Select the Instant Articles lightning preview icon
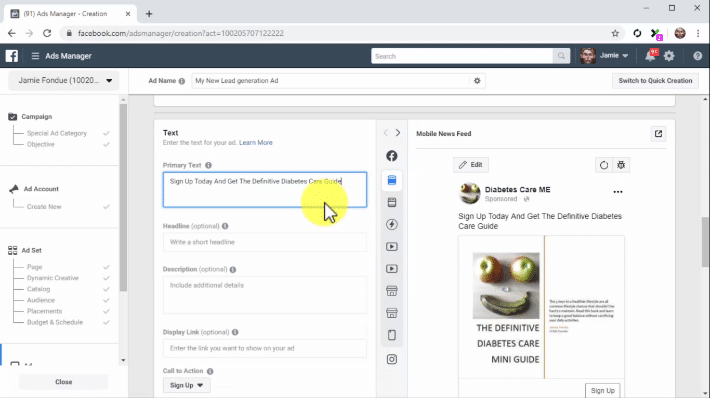The height and width of the screenshot is (398, 710). pos(392,224)
